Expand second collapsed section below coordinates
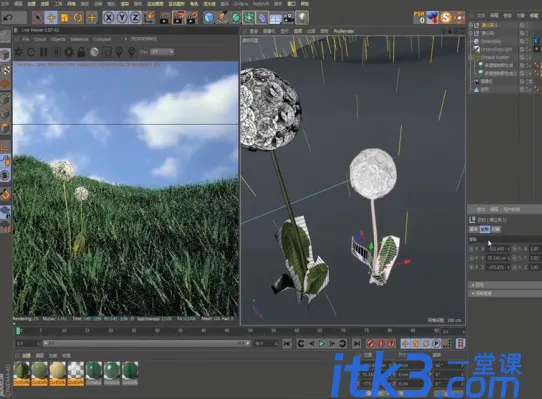 pyautogui.click(x=505, y=293)
